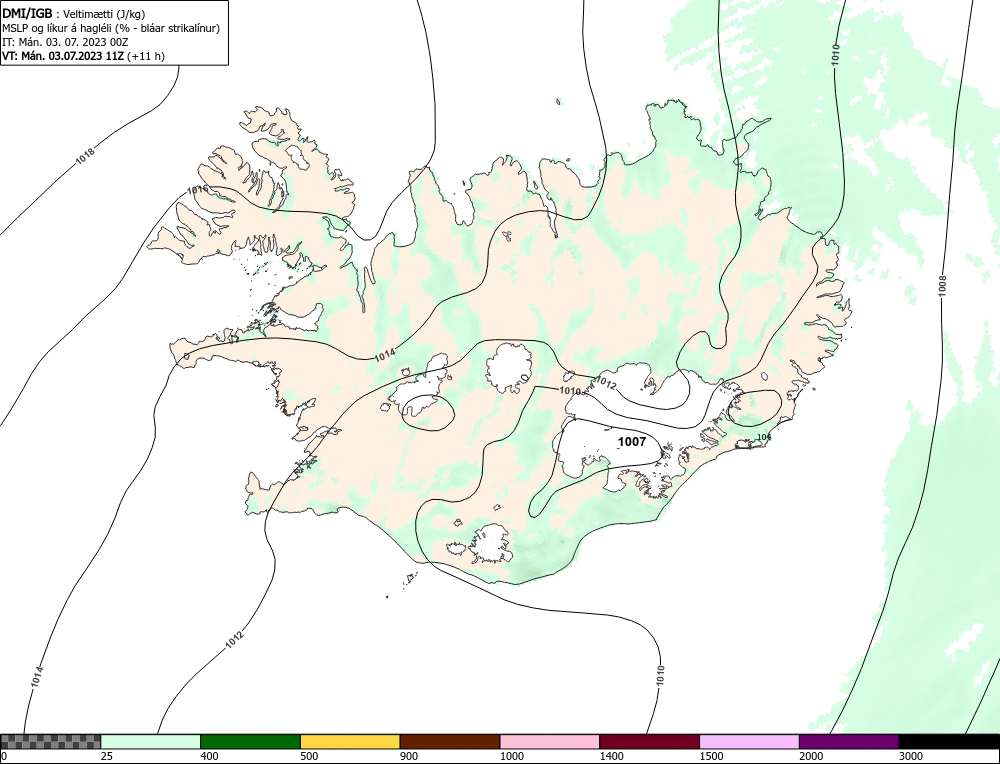This screenshot has width=1000, height=764.
Task: Click the '3000' value on the legend scale
Action: click(910, 756)
